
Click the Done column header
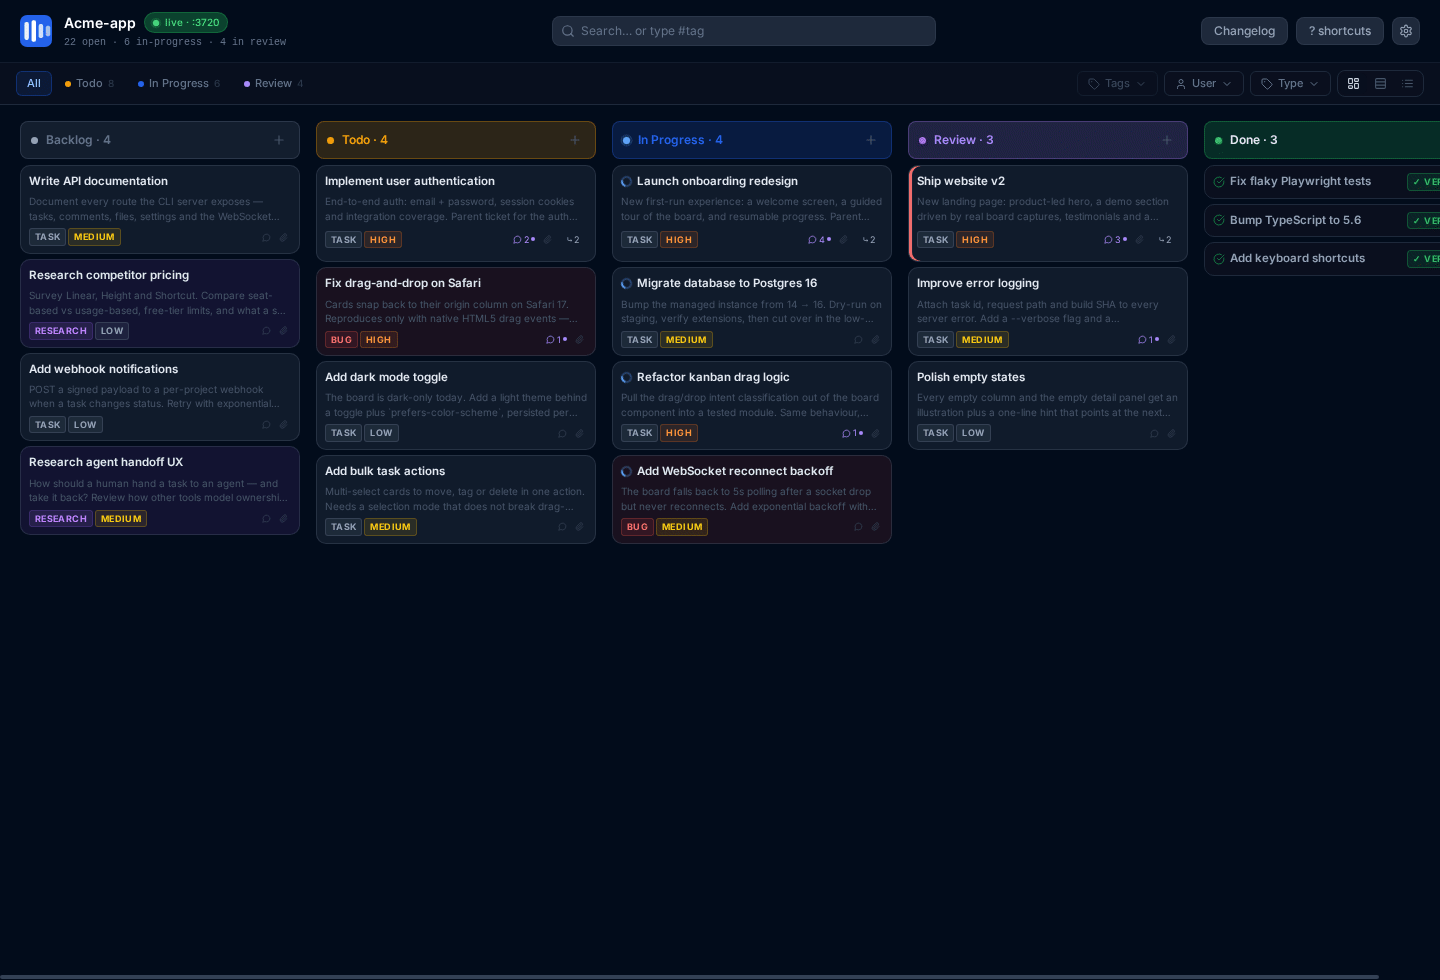point(1322,140)
